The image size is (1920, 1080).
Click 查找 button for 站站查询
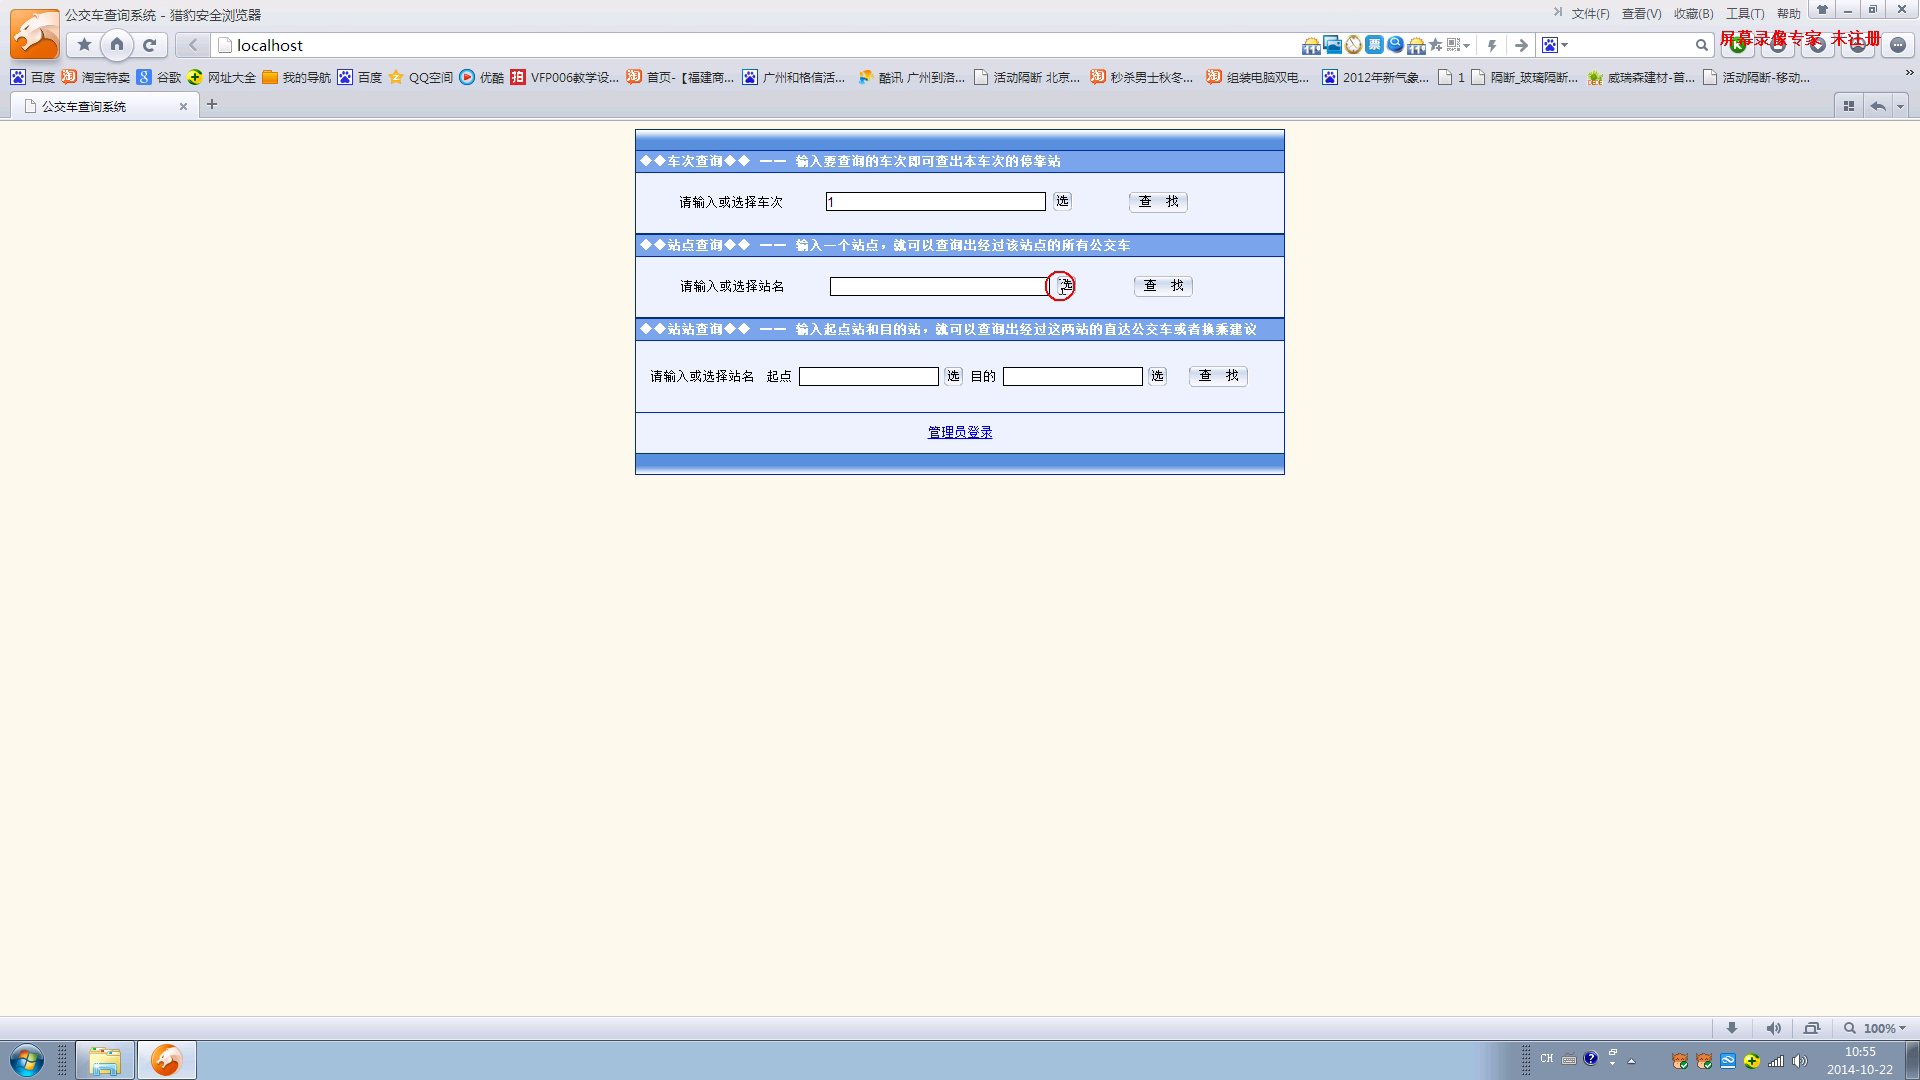click(1218, 376)
